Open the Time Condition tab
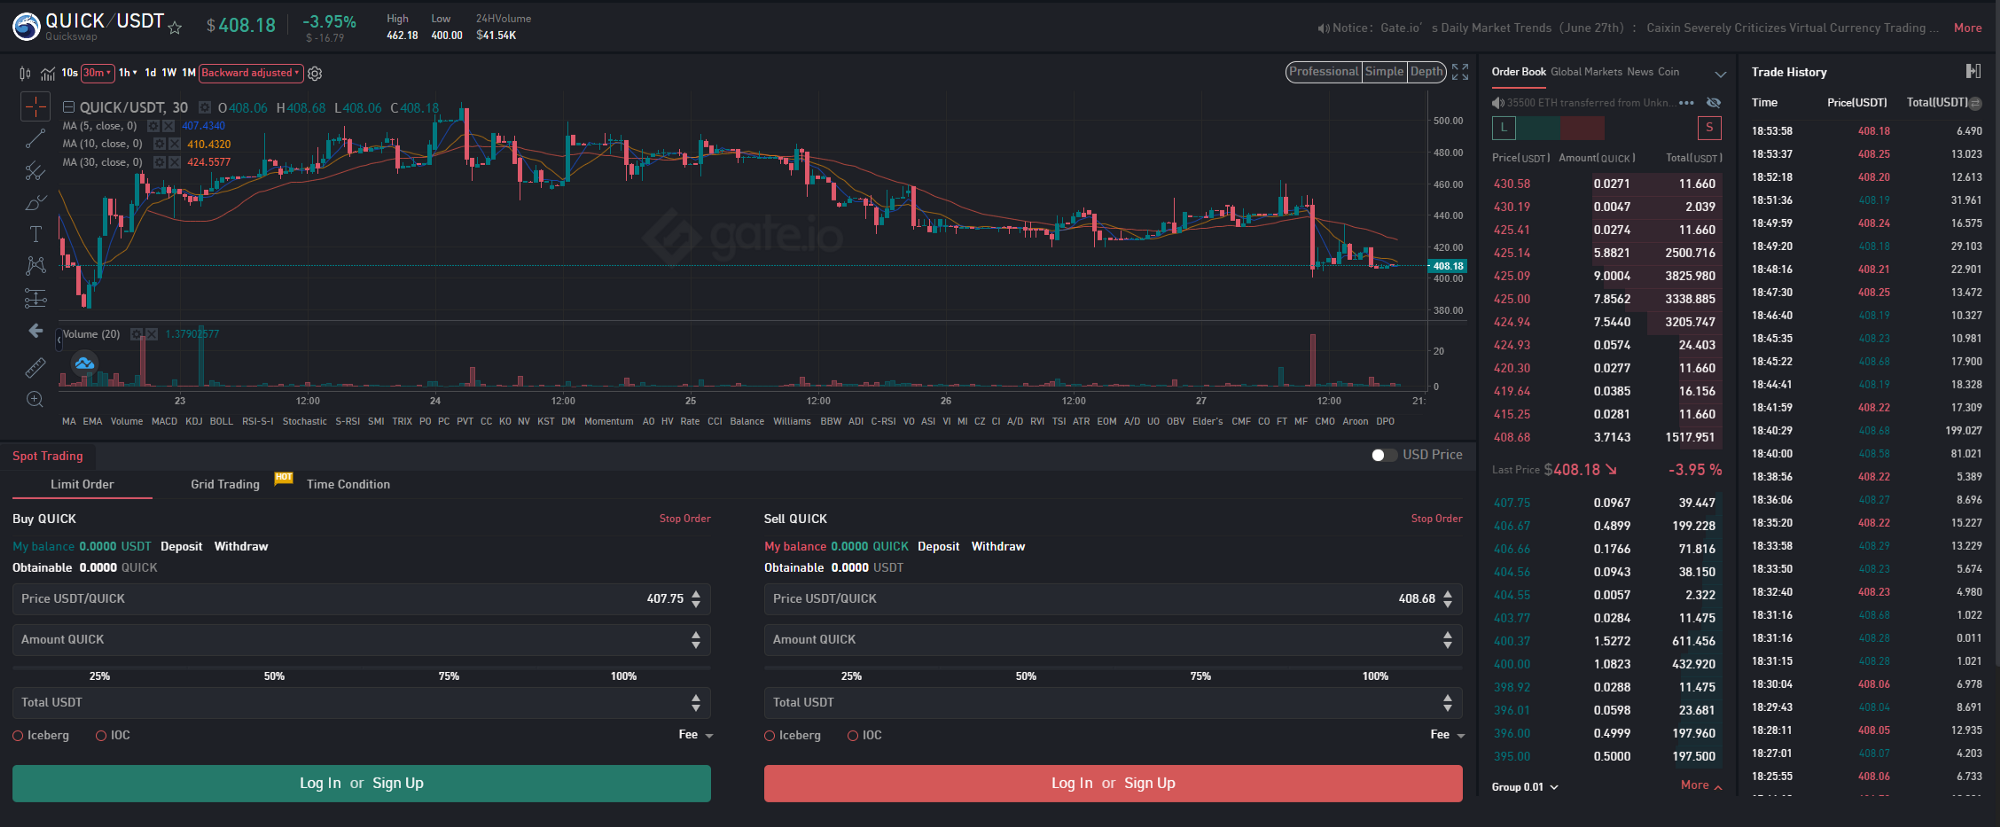 coord(348,484)
